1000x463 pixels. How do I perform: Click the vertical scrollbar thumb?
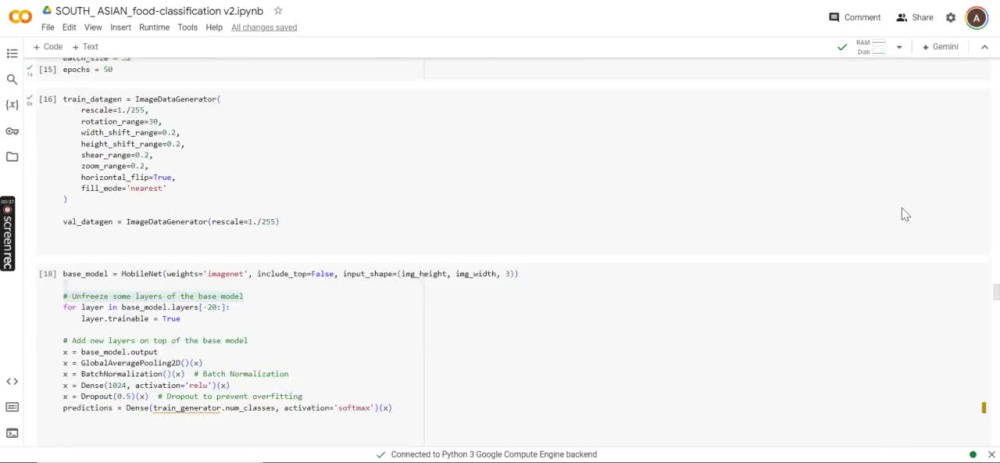pos(996,292)
